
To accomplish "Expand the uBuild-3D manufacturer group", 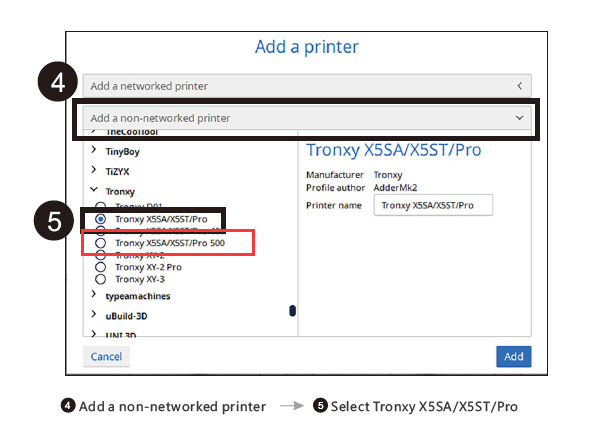I will coord(94,314).
